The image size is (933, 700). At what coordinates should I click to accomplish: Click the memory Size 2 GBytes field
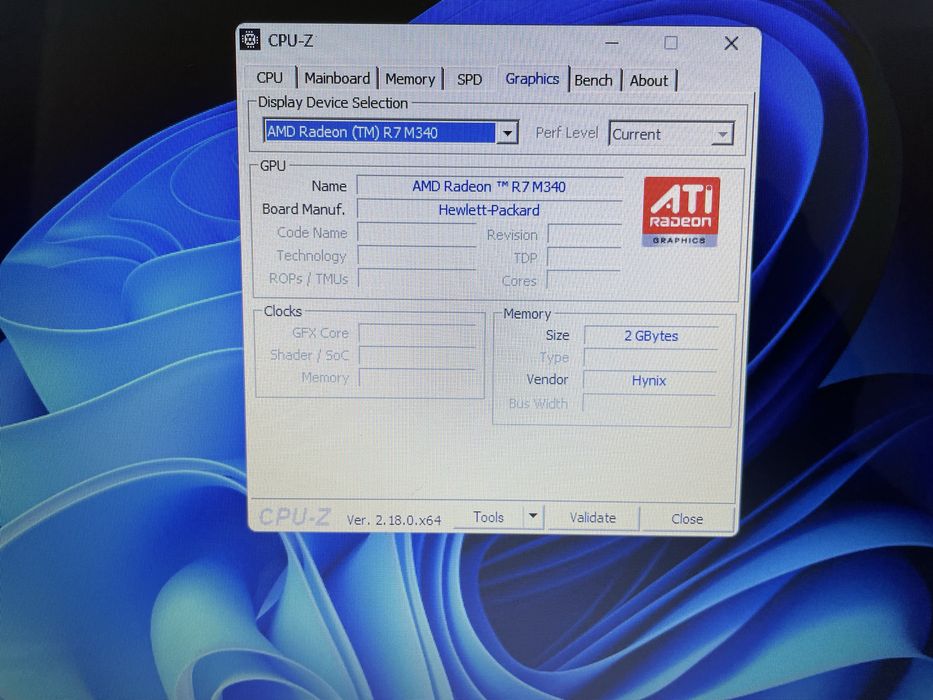click(x=651, y=336)
